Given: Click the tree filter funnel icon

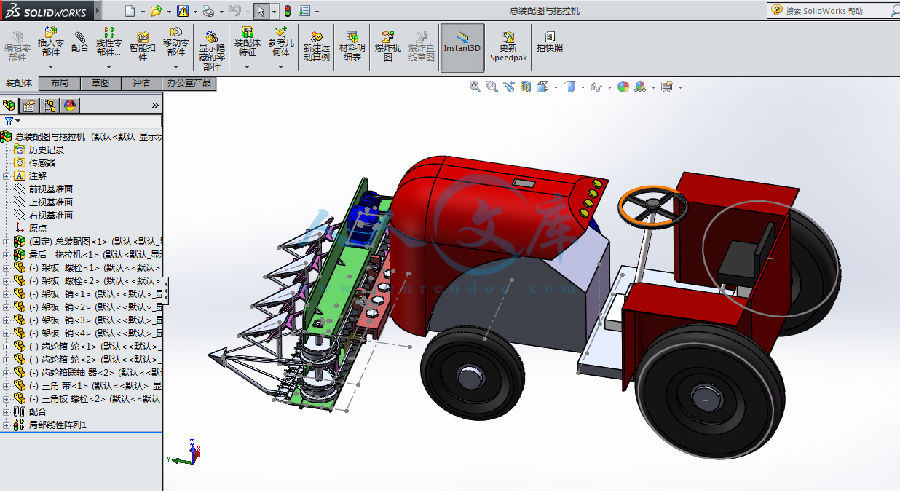Looking at the screenshot, I should click(x=9, y=121).
